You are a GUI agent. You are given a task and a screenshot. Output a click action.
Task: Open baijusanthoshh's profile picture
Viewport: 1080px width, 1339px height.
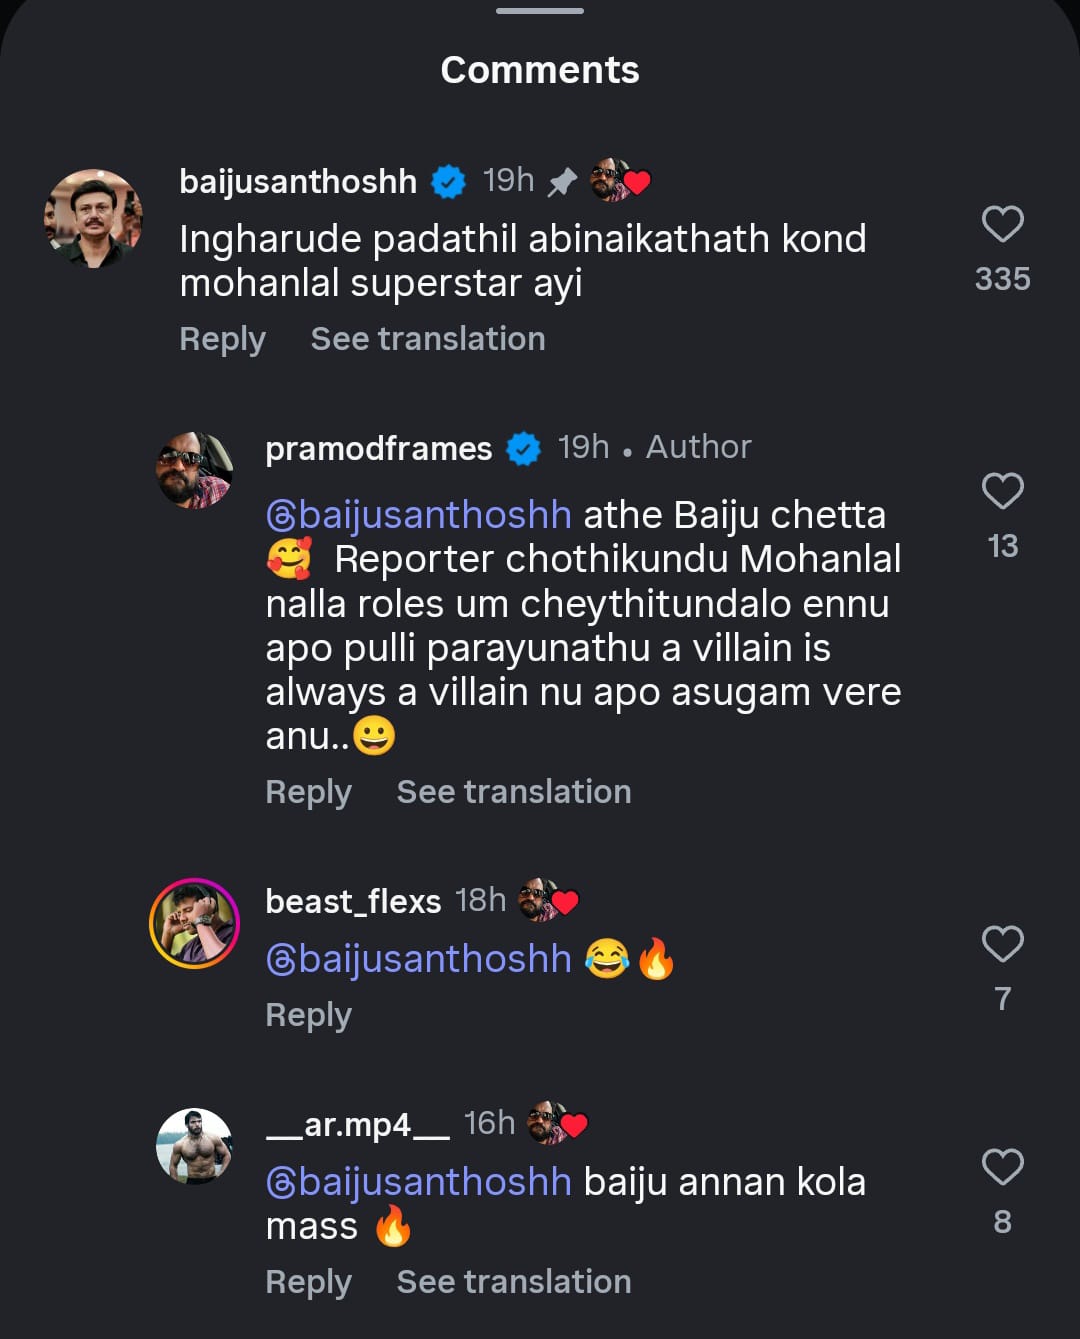coord(94,218)
